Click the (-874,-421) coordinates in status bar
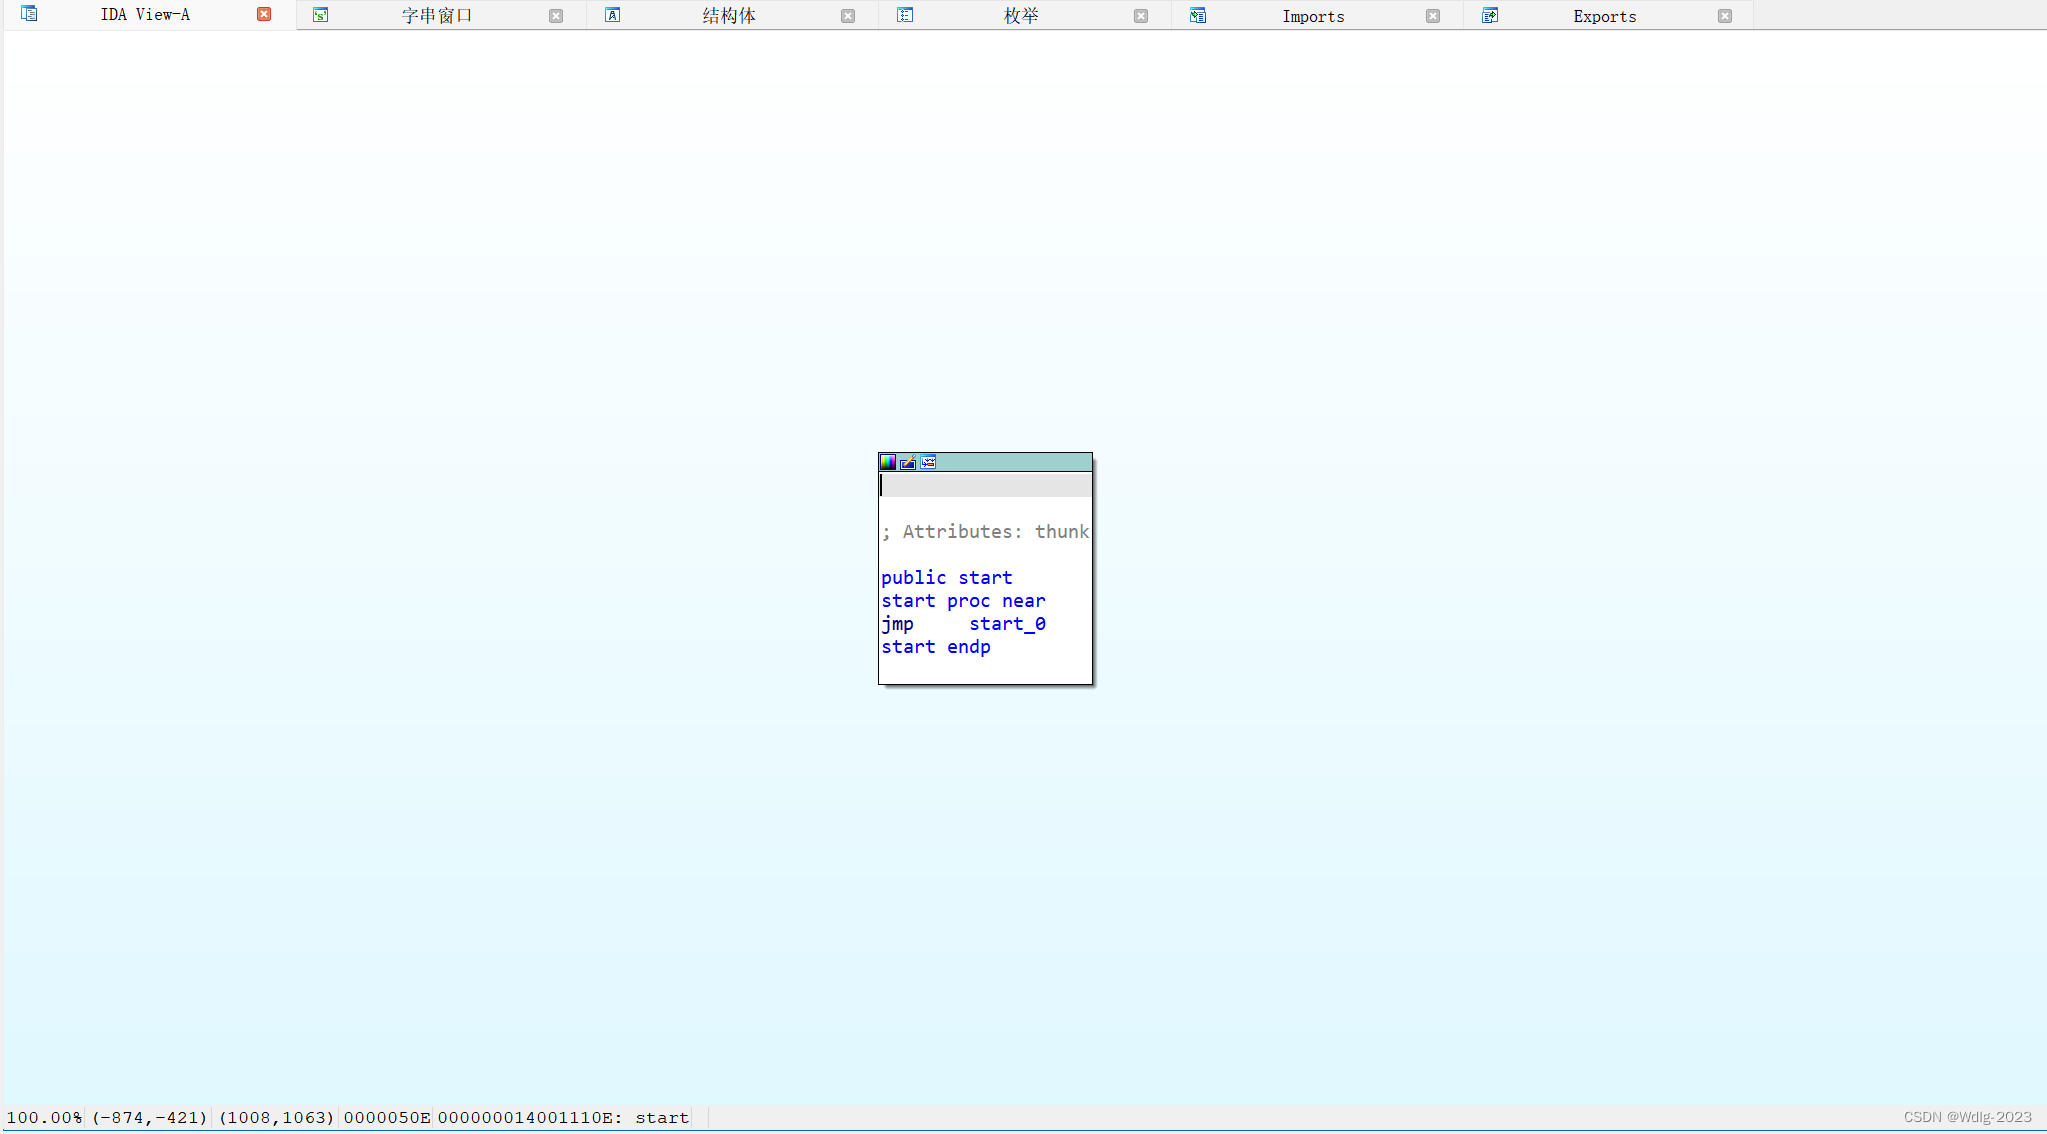This screenshot has width=2047, height=1134. click(x=150, y=1118)
